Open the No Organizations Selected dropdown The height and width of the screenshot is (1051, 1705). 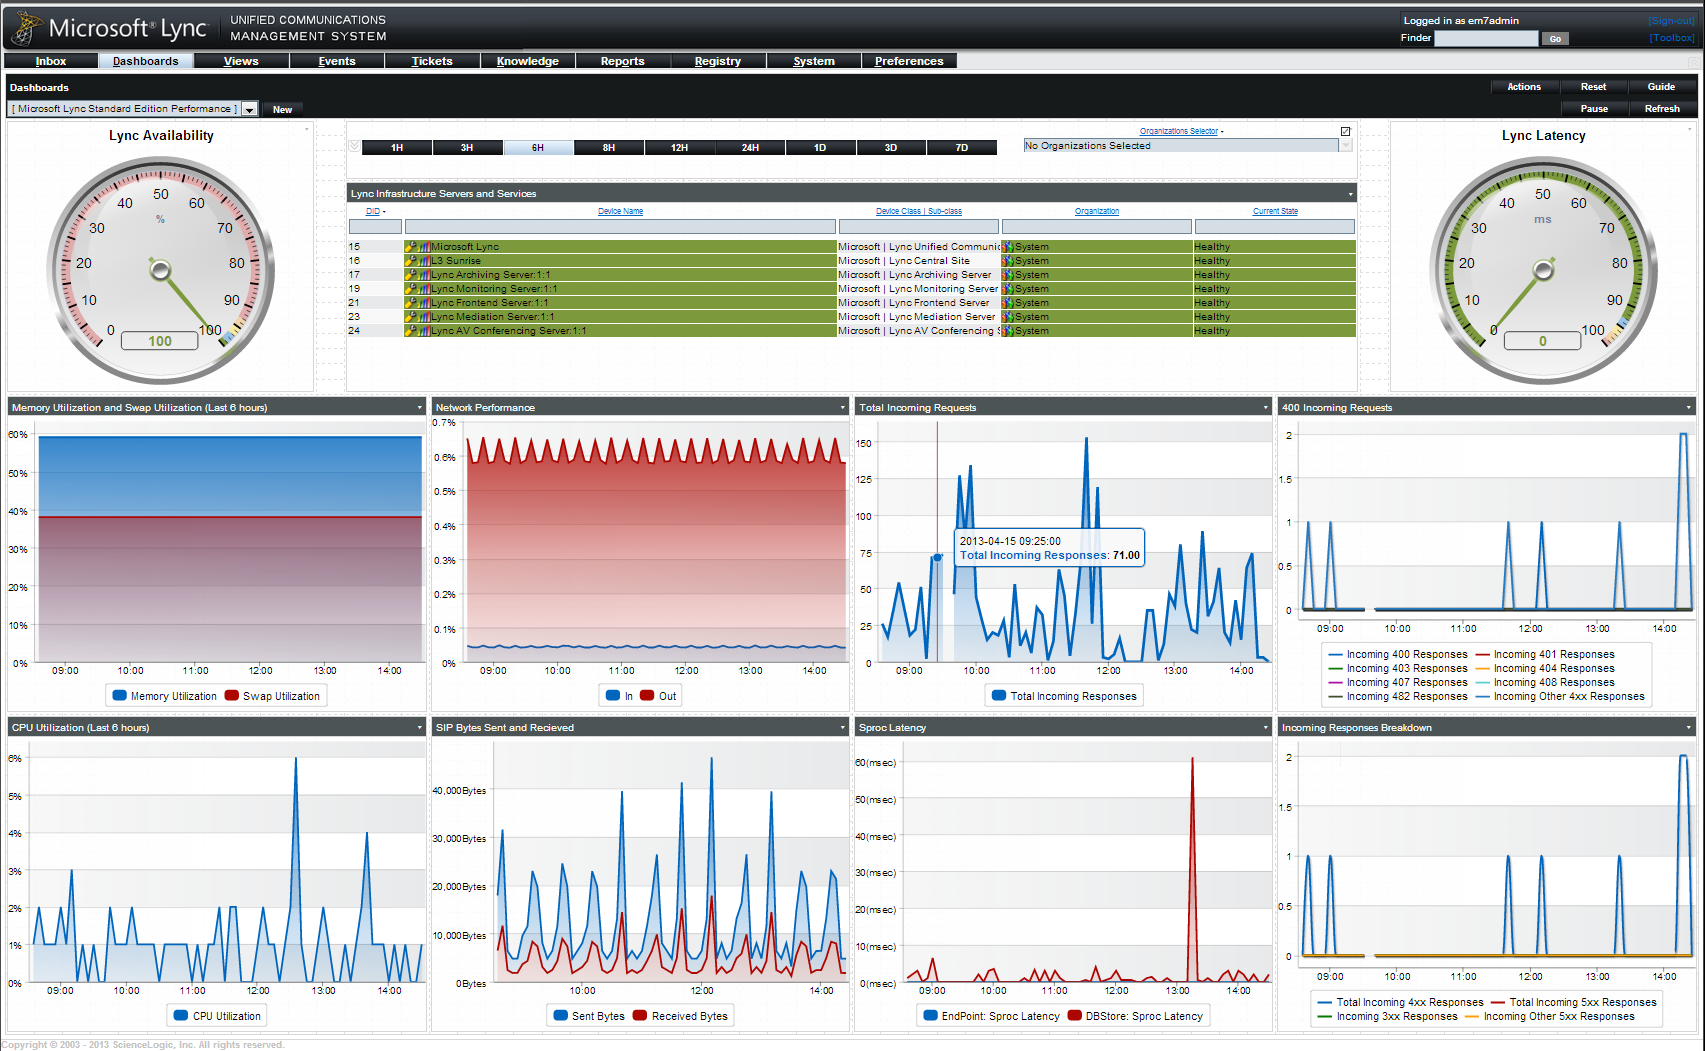(1345, 146)
